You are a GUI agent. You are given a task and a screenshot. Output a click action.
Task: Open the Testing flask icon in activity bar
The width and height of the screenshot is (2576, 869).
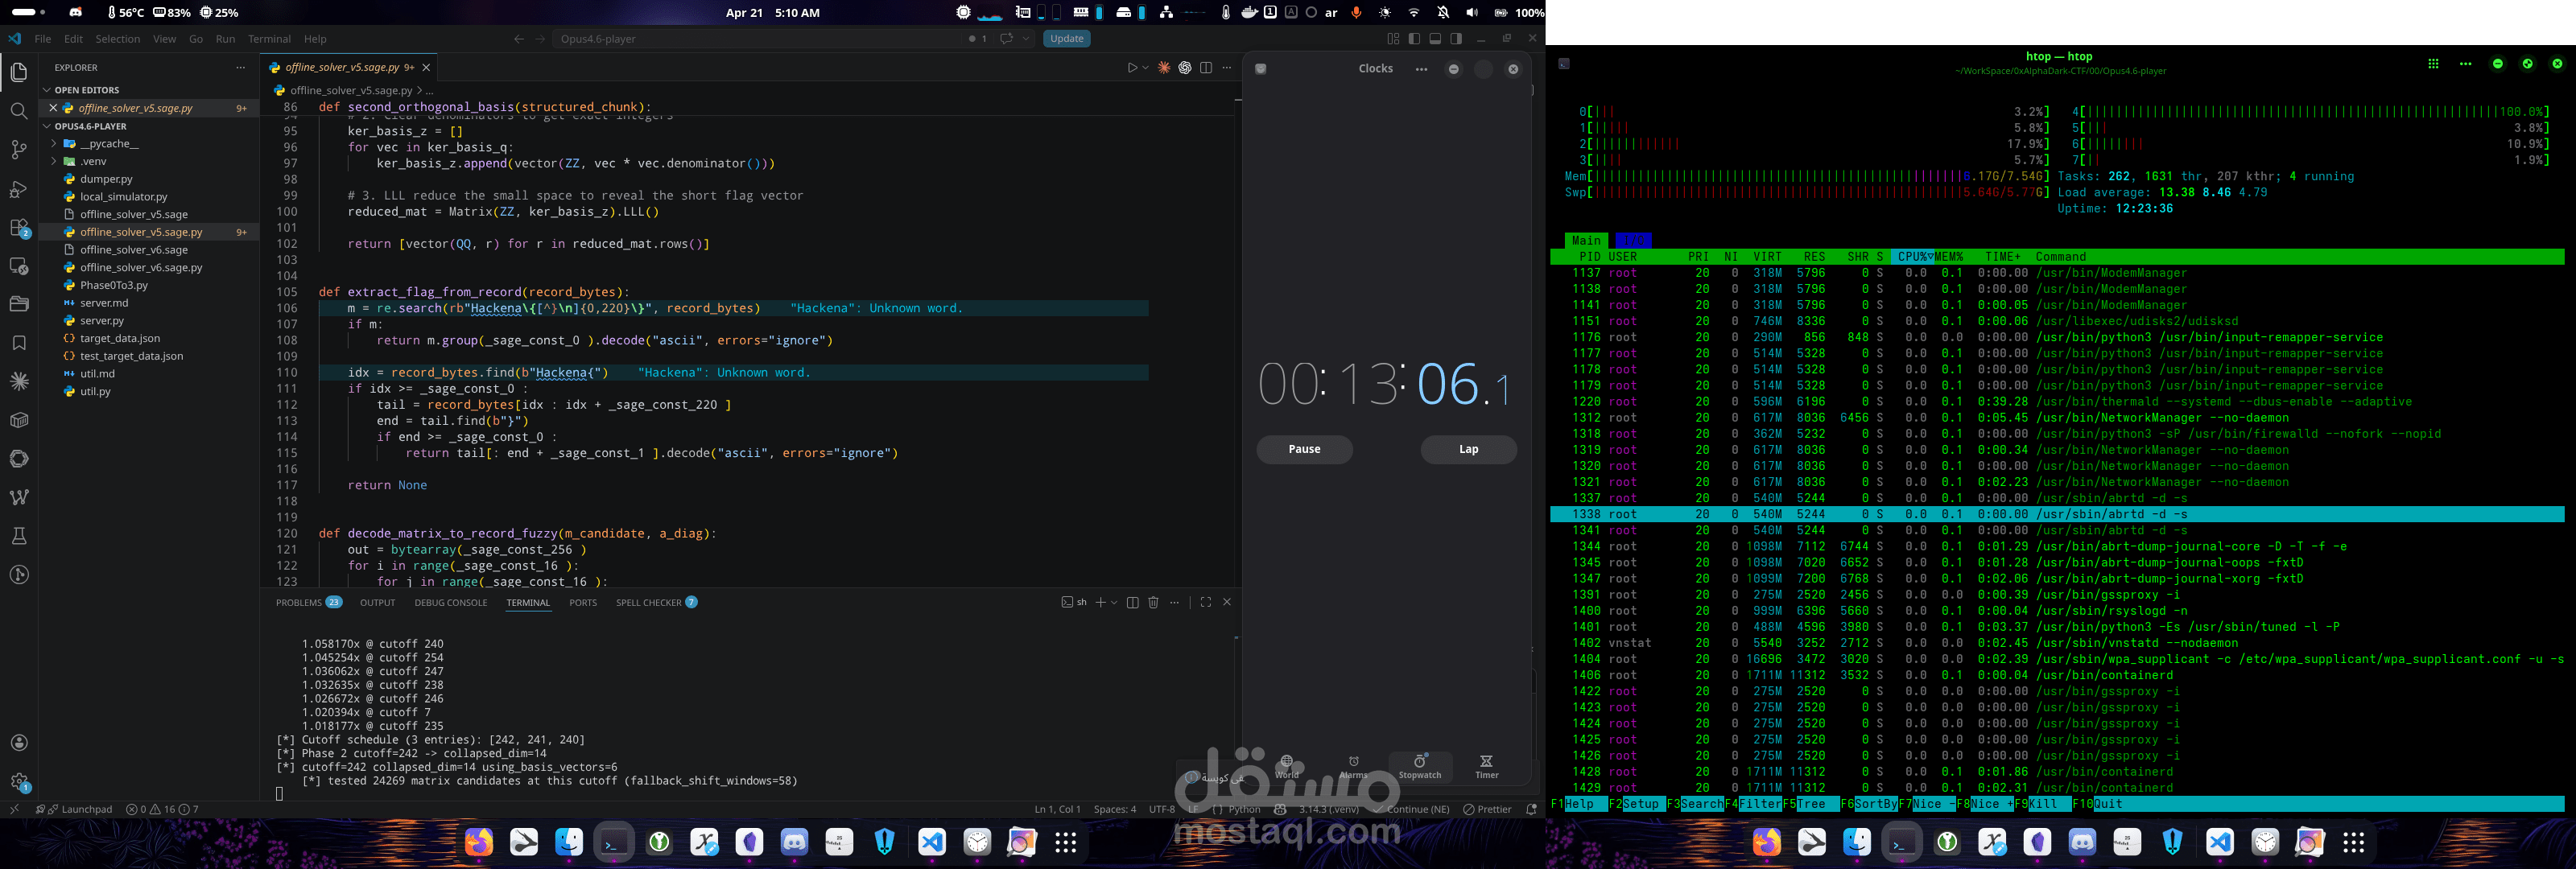[19, 536]
